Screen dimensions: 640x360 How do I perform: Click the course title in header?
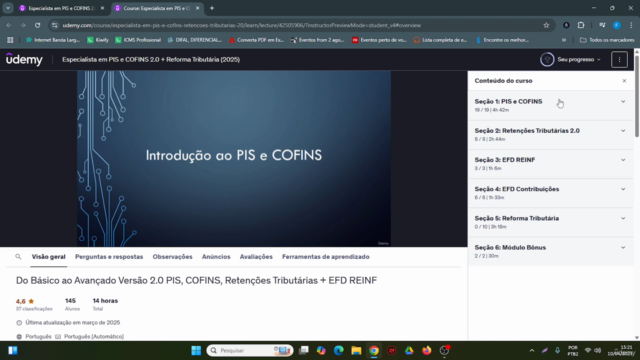tap(151, 60)
